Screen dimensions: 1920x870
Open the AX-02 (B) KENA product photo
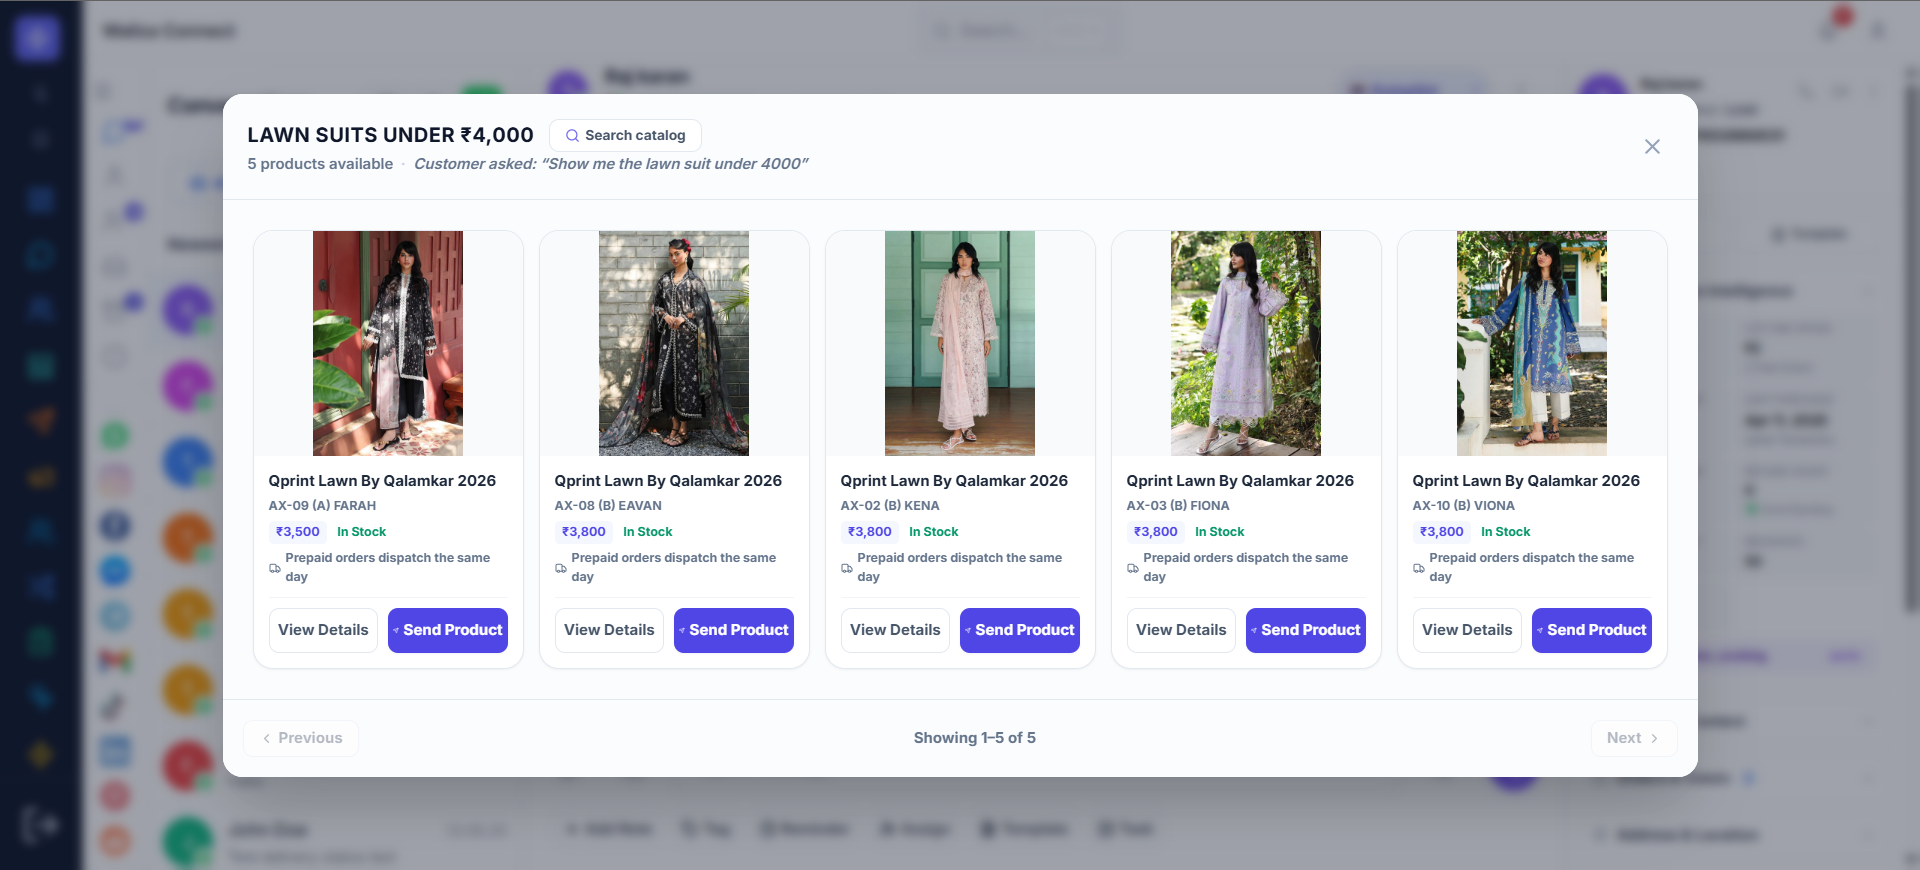coord(960,343)
